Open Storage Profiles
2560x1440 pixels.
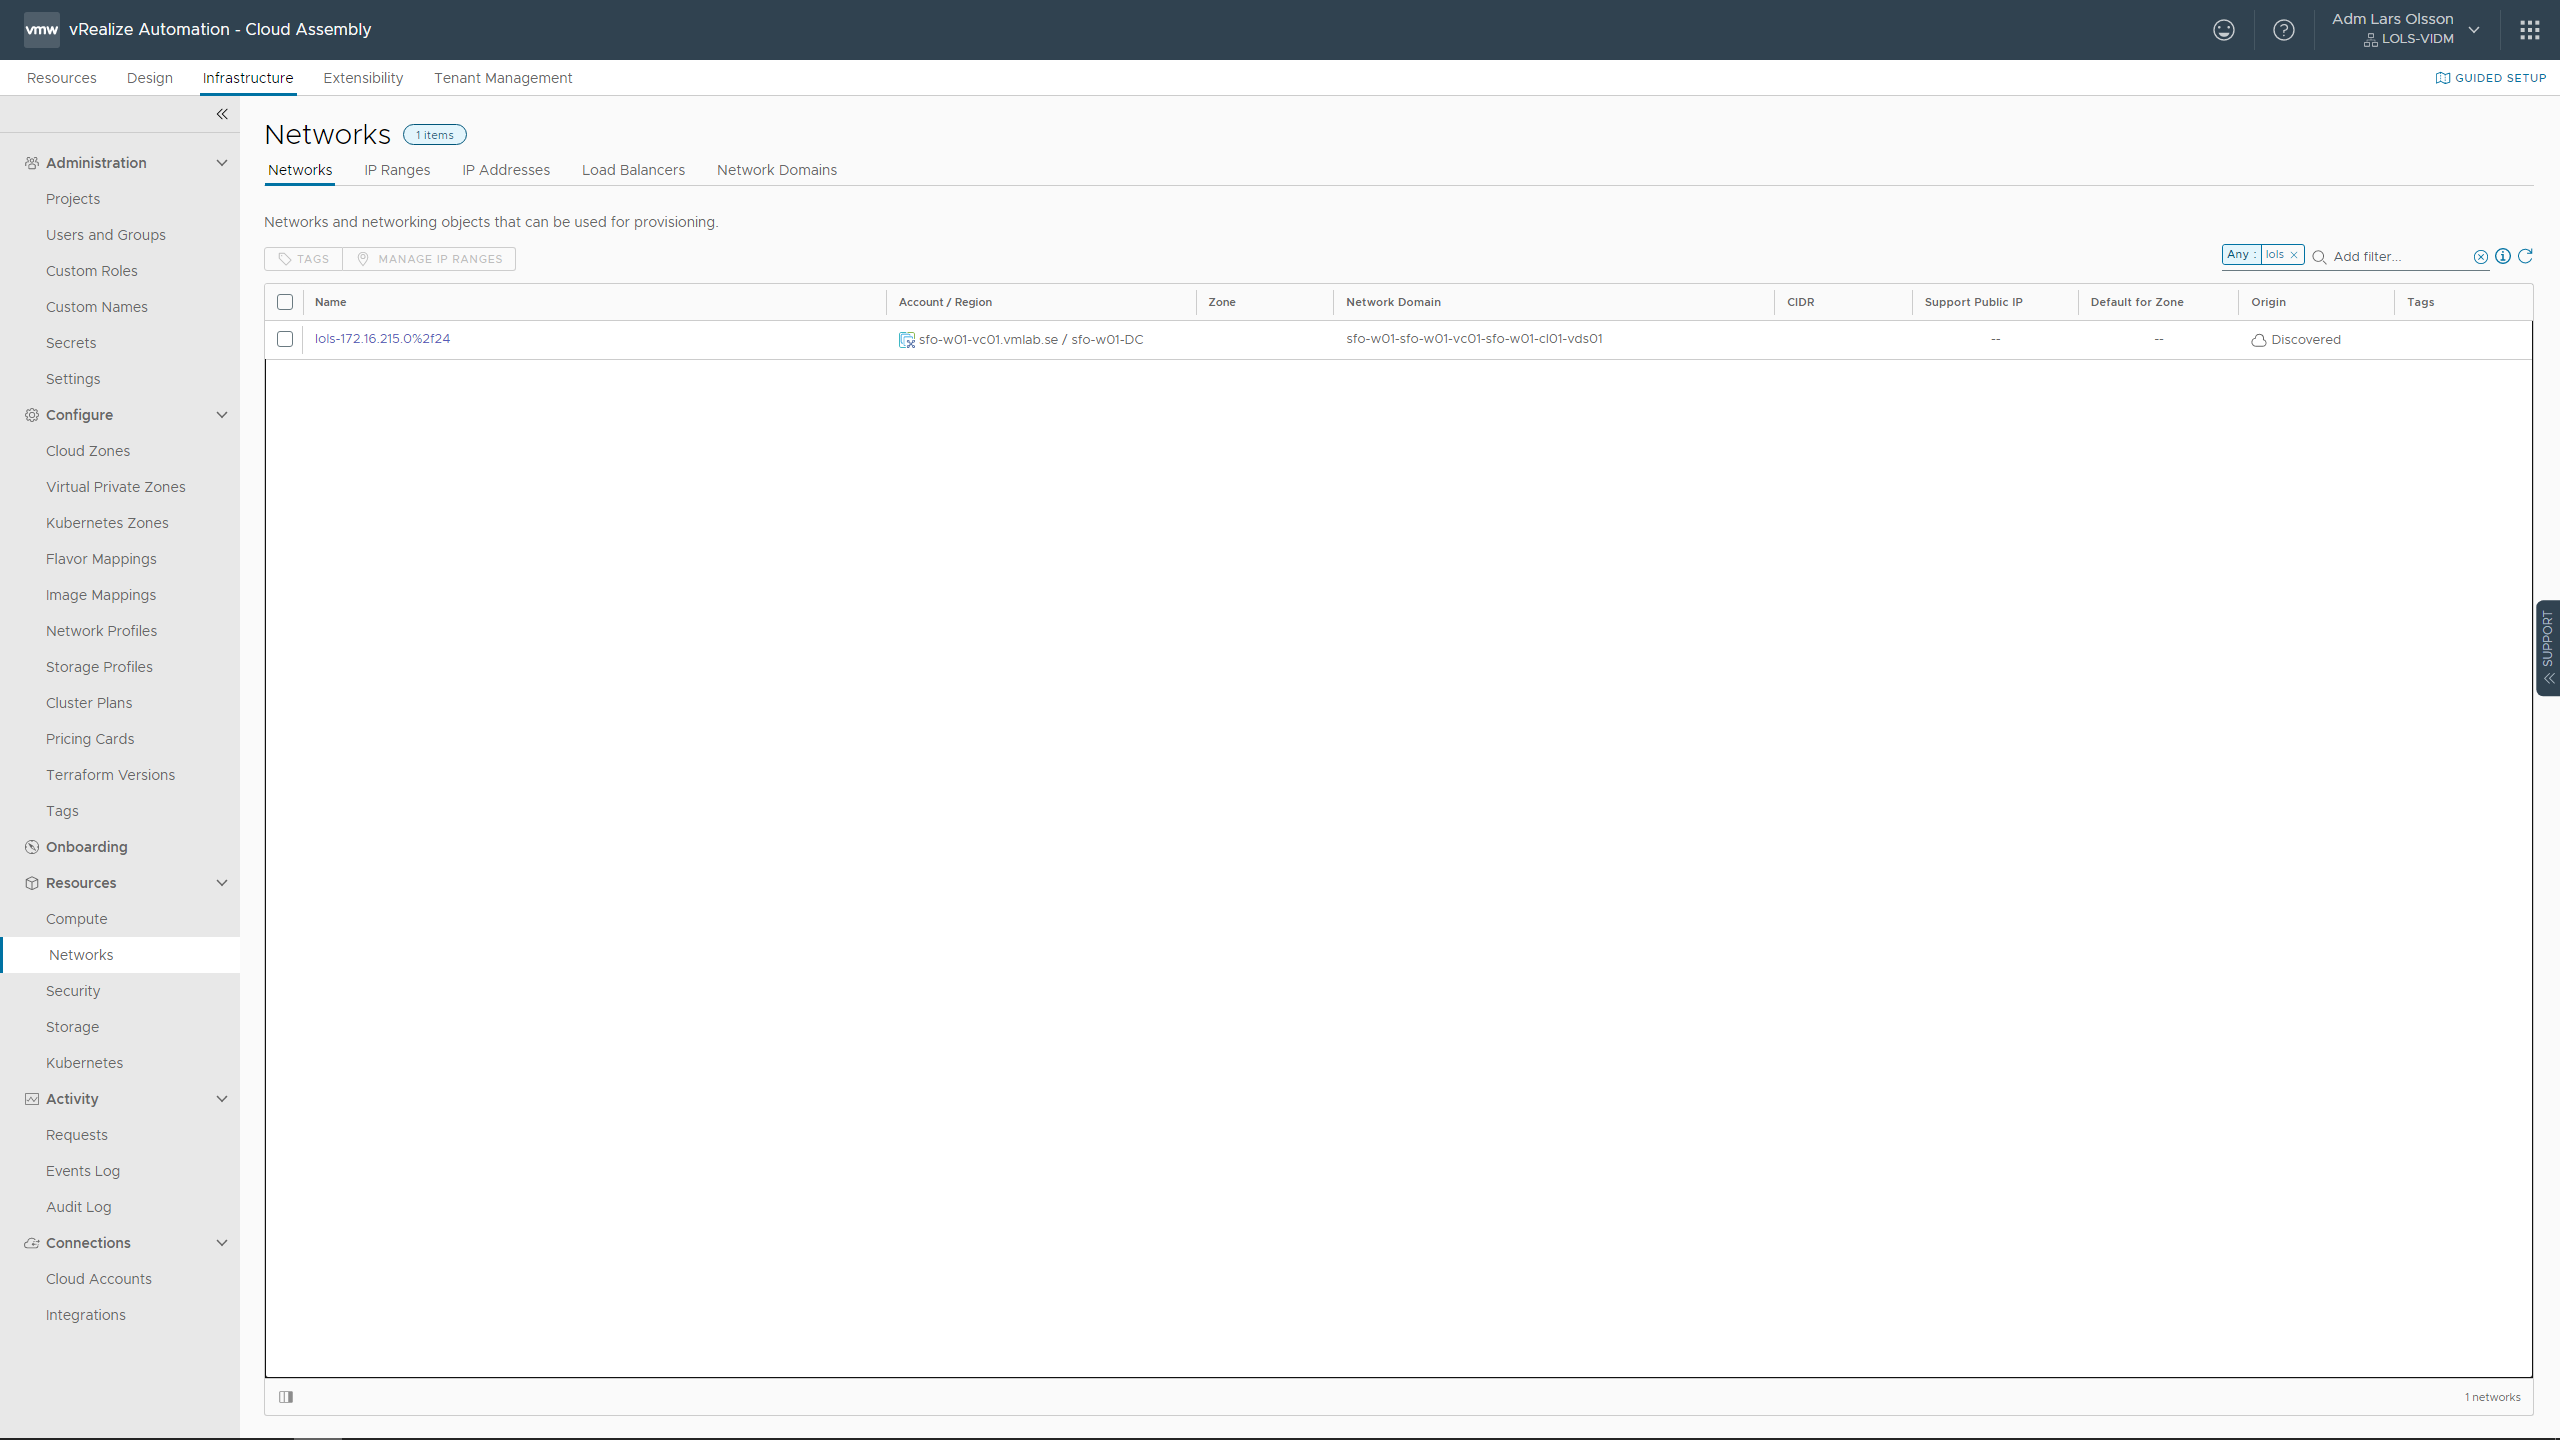click(99, 667)
